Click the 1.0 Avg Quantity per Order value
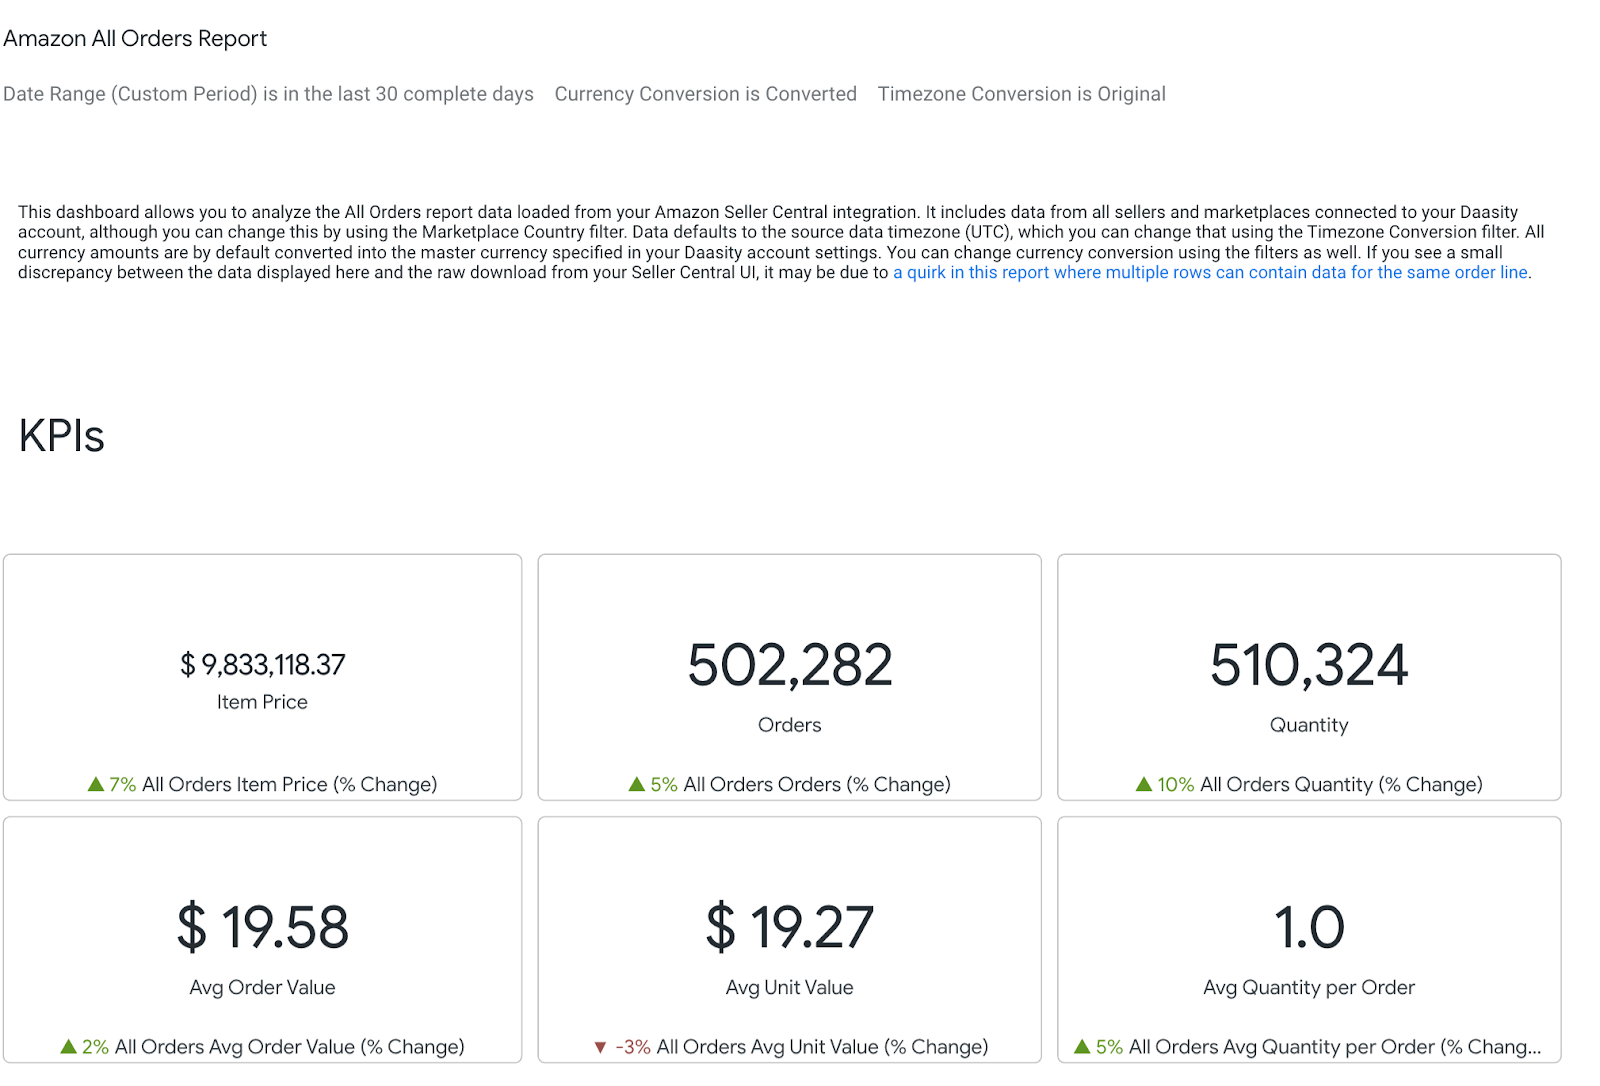The image size is (1600, 1086). point(1309,927)
